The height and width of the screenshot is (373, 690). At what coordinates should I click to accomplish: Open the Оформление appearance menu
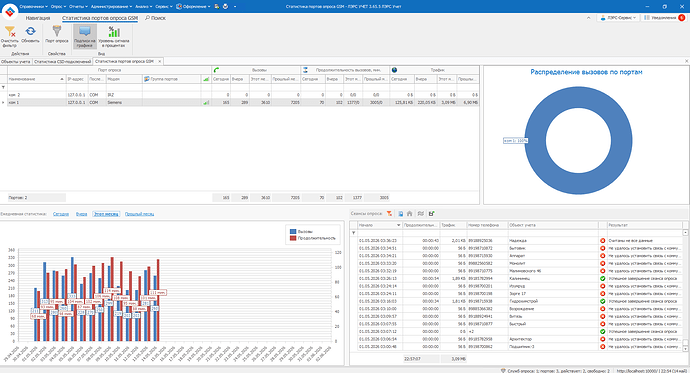193,7
